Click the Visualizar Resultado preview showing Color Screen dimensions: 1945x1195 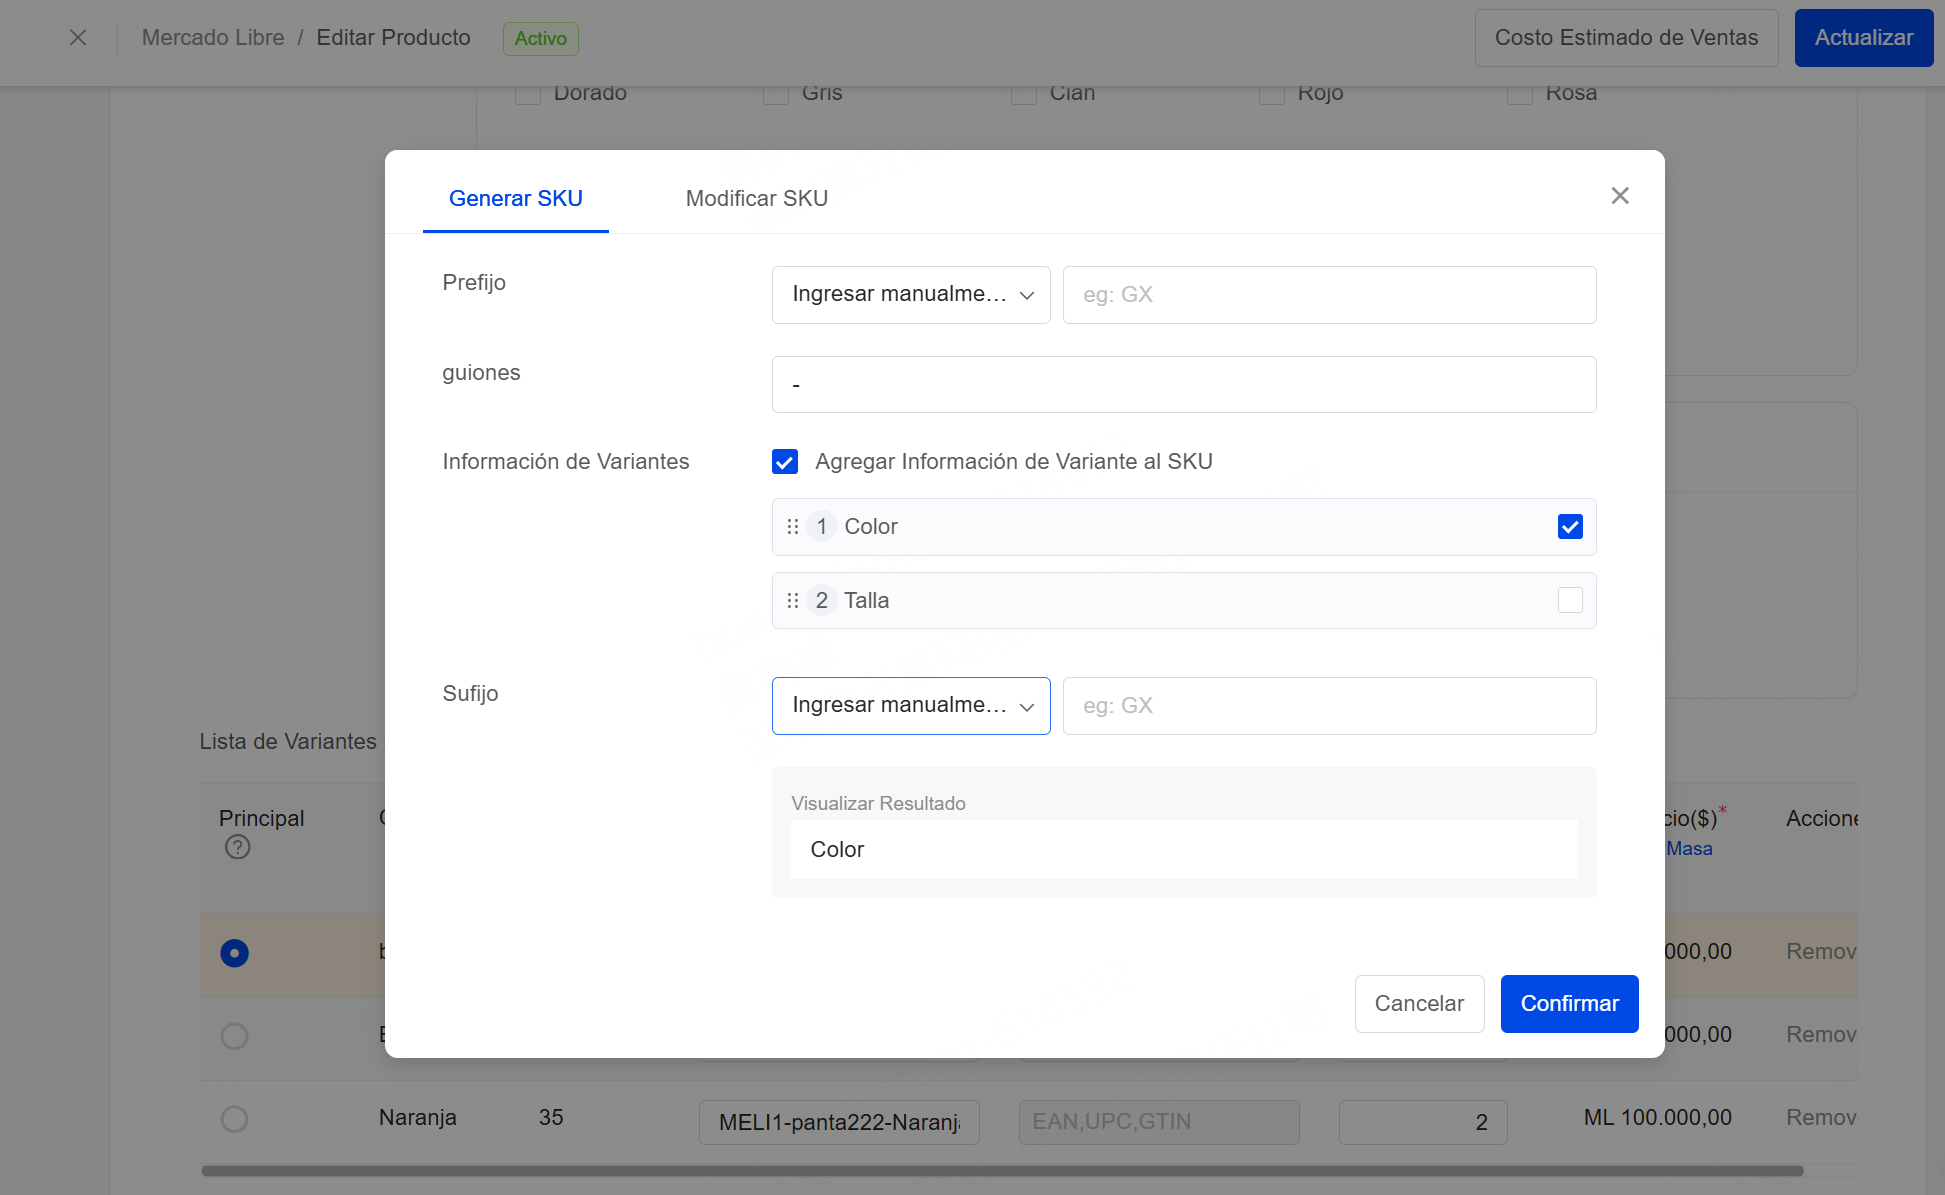tap(1184, 850)
